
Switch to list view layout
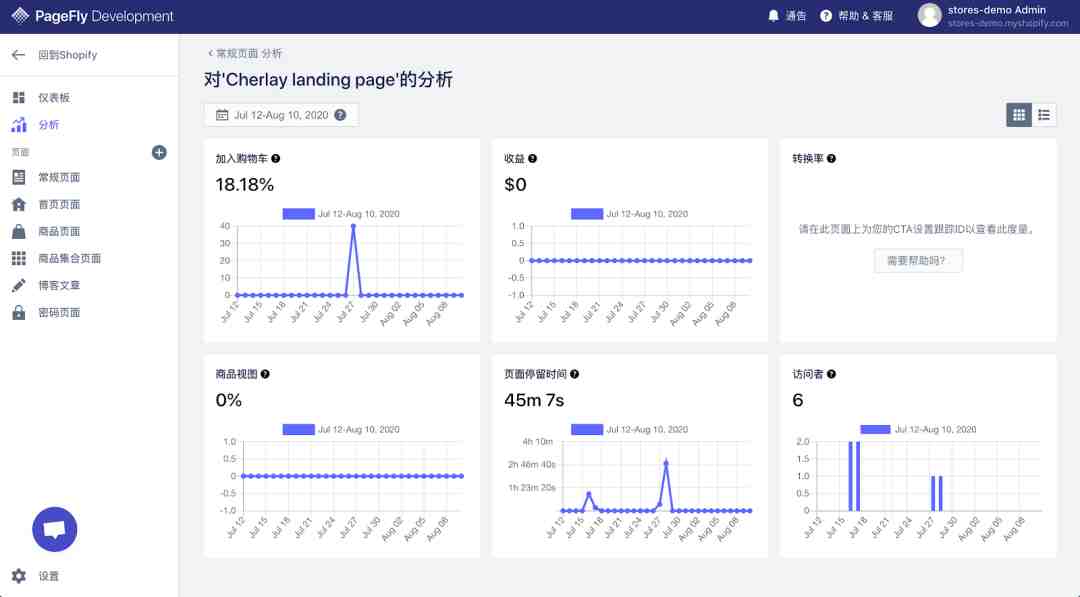[1044, 115]
